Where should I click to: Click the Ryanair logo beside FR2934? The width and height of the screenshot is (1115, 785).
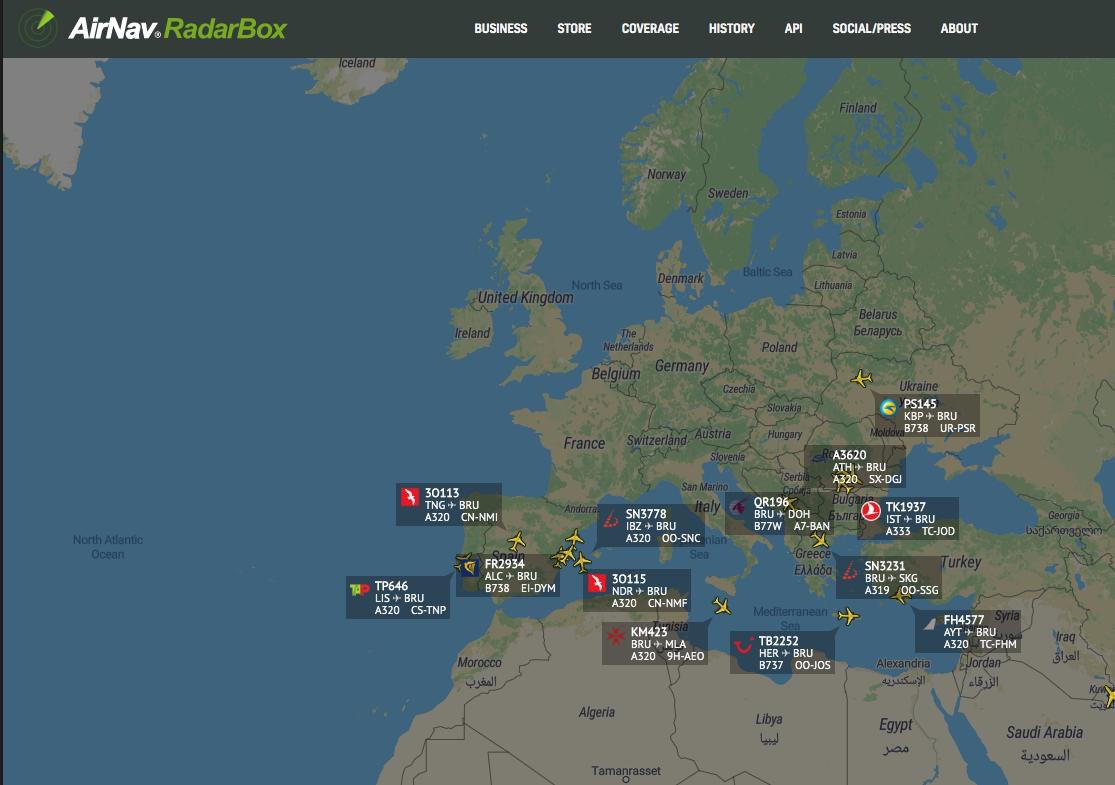coord(468,567)
